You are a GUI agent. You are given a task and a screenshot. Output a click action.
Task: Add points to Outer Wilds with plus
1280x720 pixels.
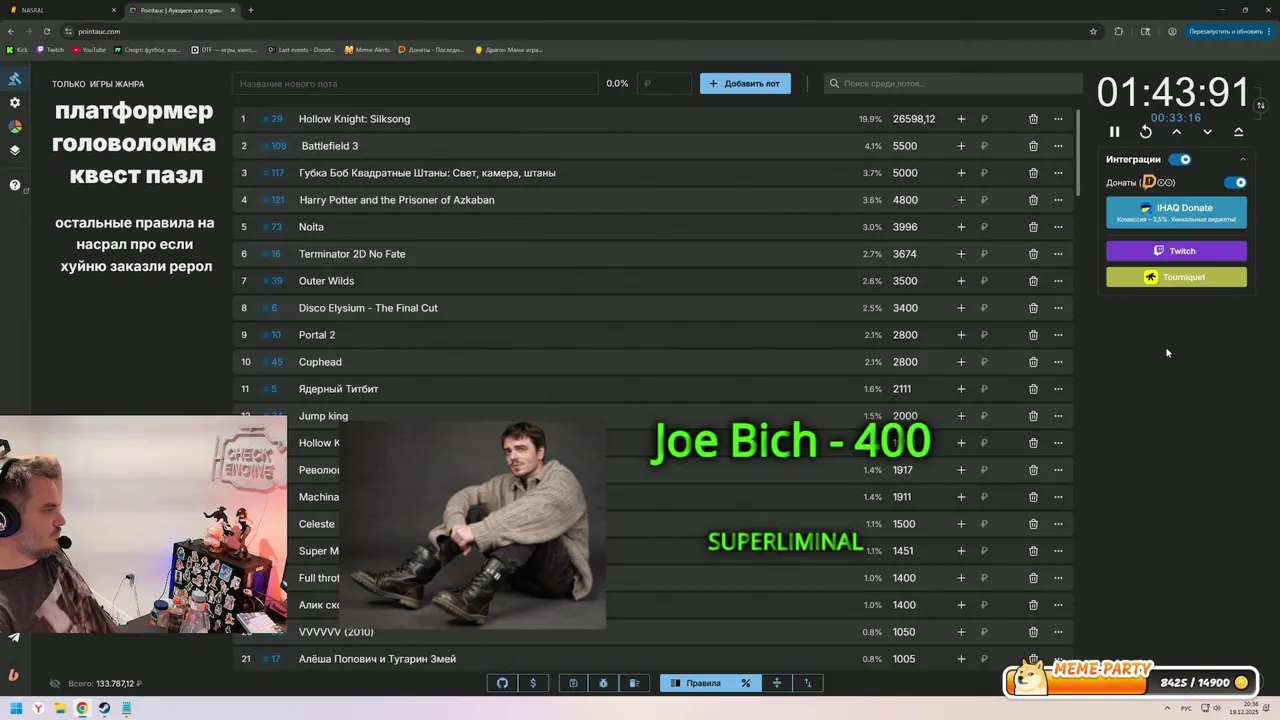tap(961, 281)
